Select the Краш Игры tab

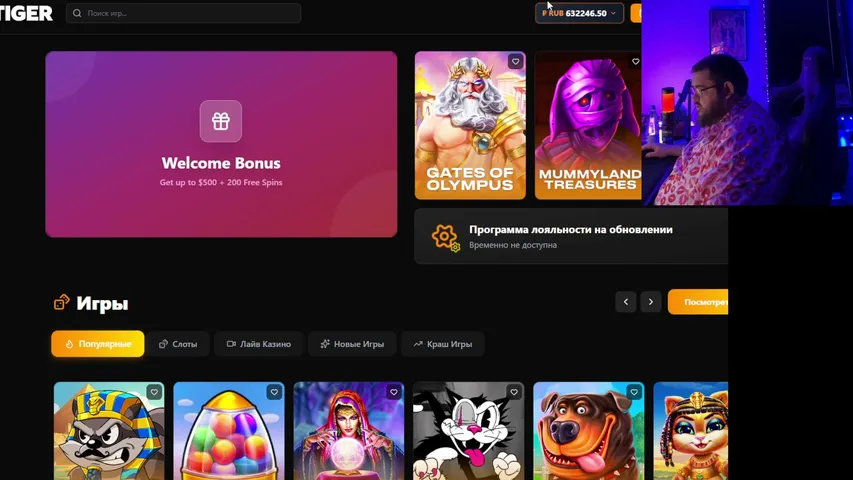[442, 344]
